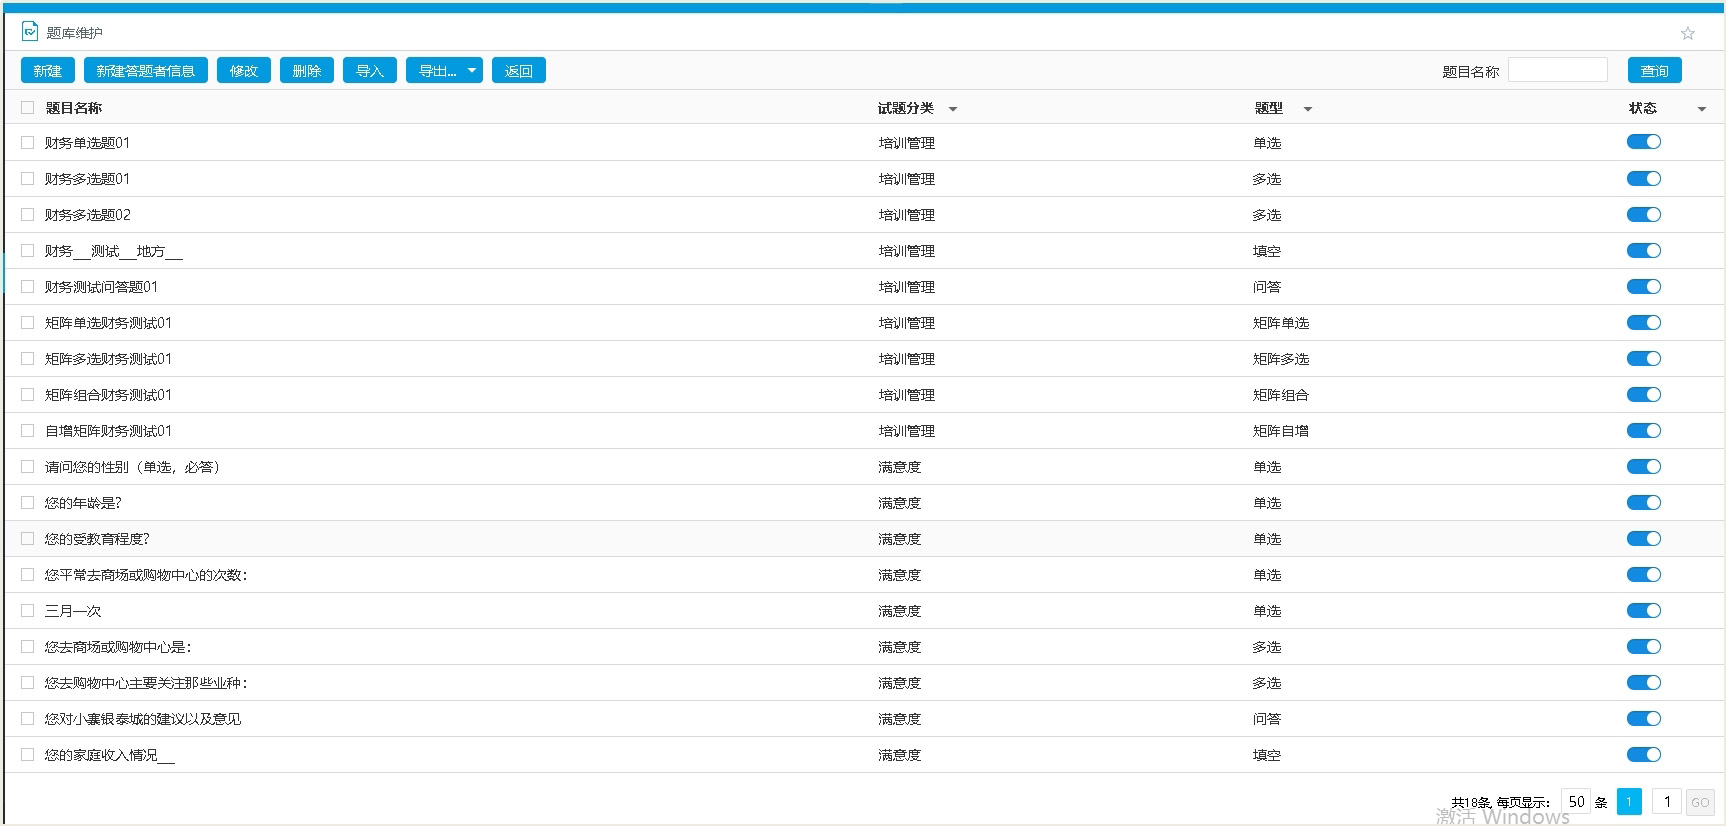Focus the 题目名称 search input field
The image size is (1726, 826).
click(1557, 70)
